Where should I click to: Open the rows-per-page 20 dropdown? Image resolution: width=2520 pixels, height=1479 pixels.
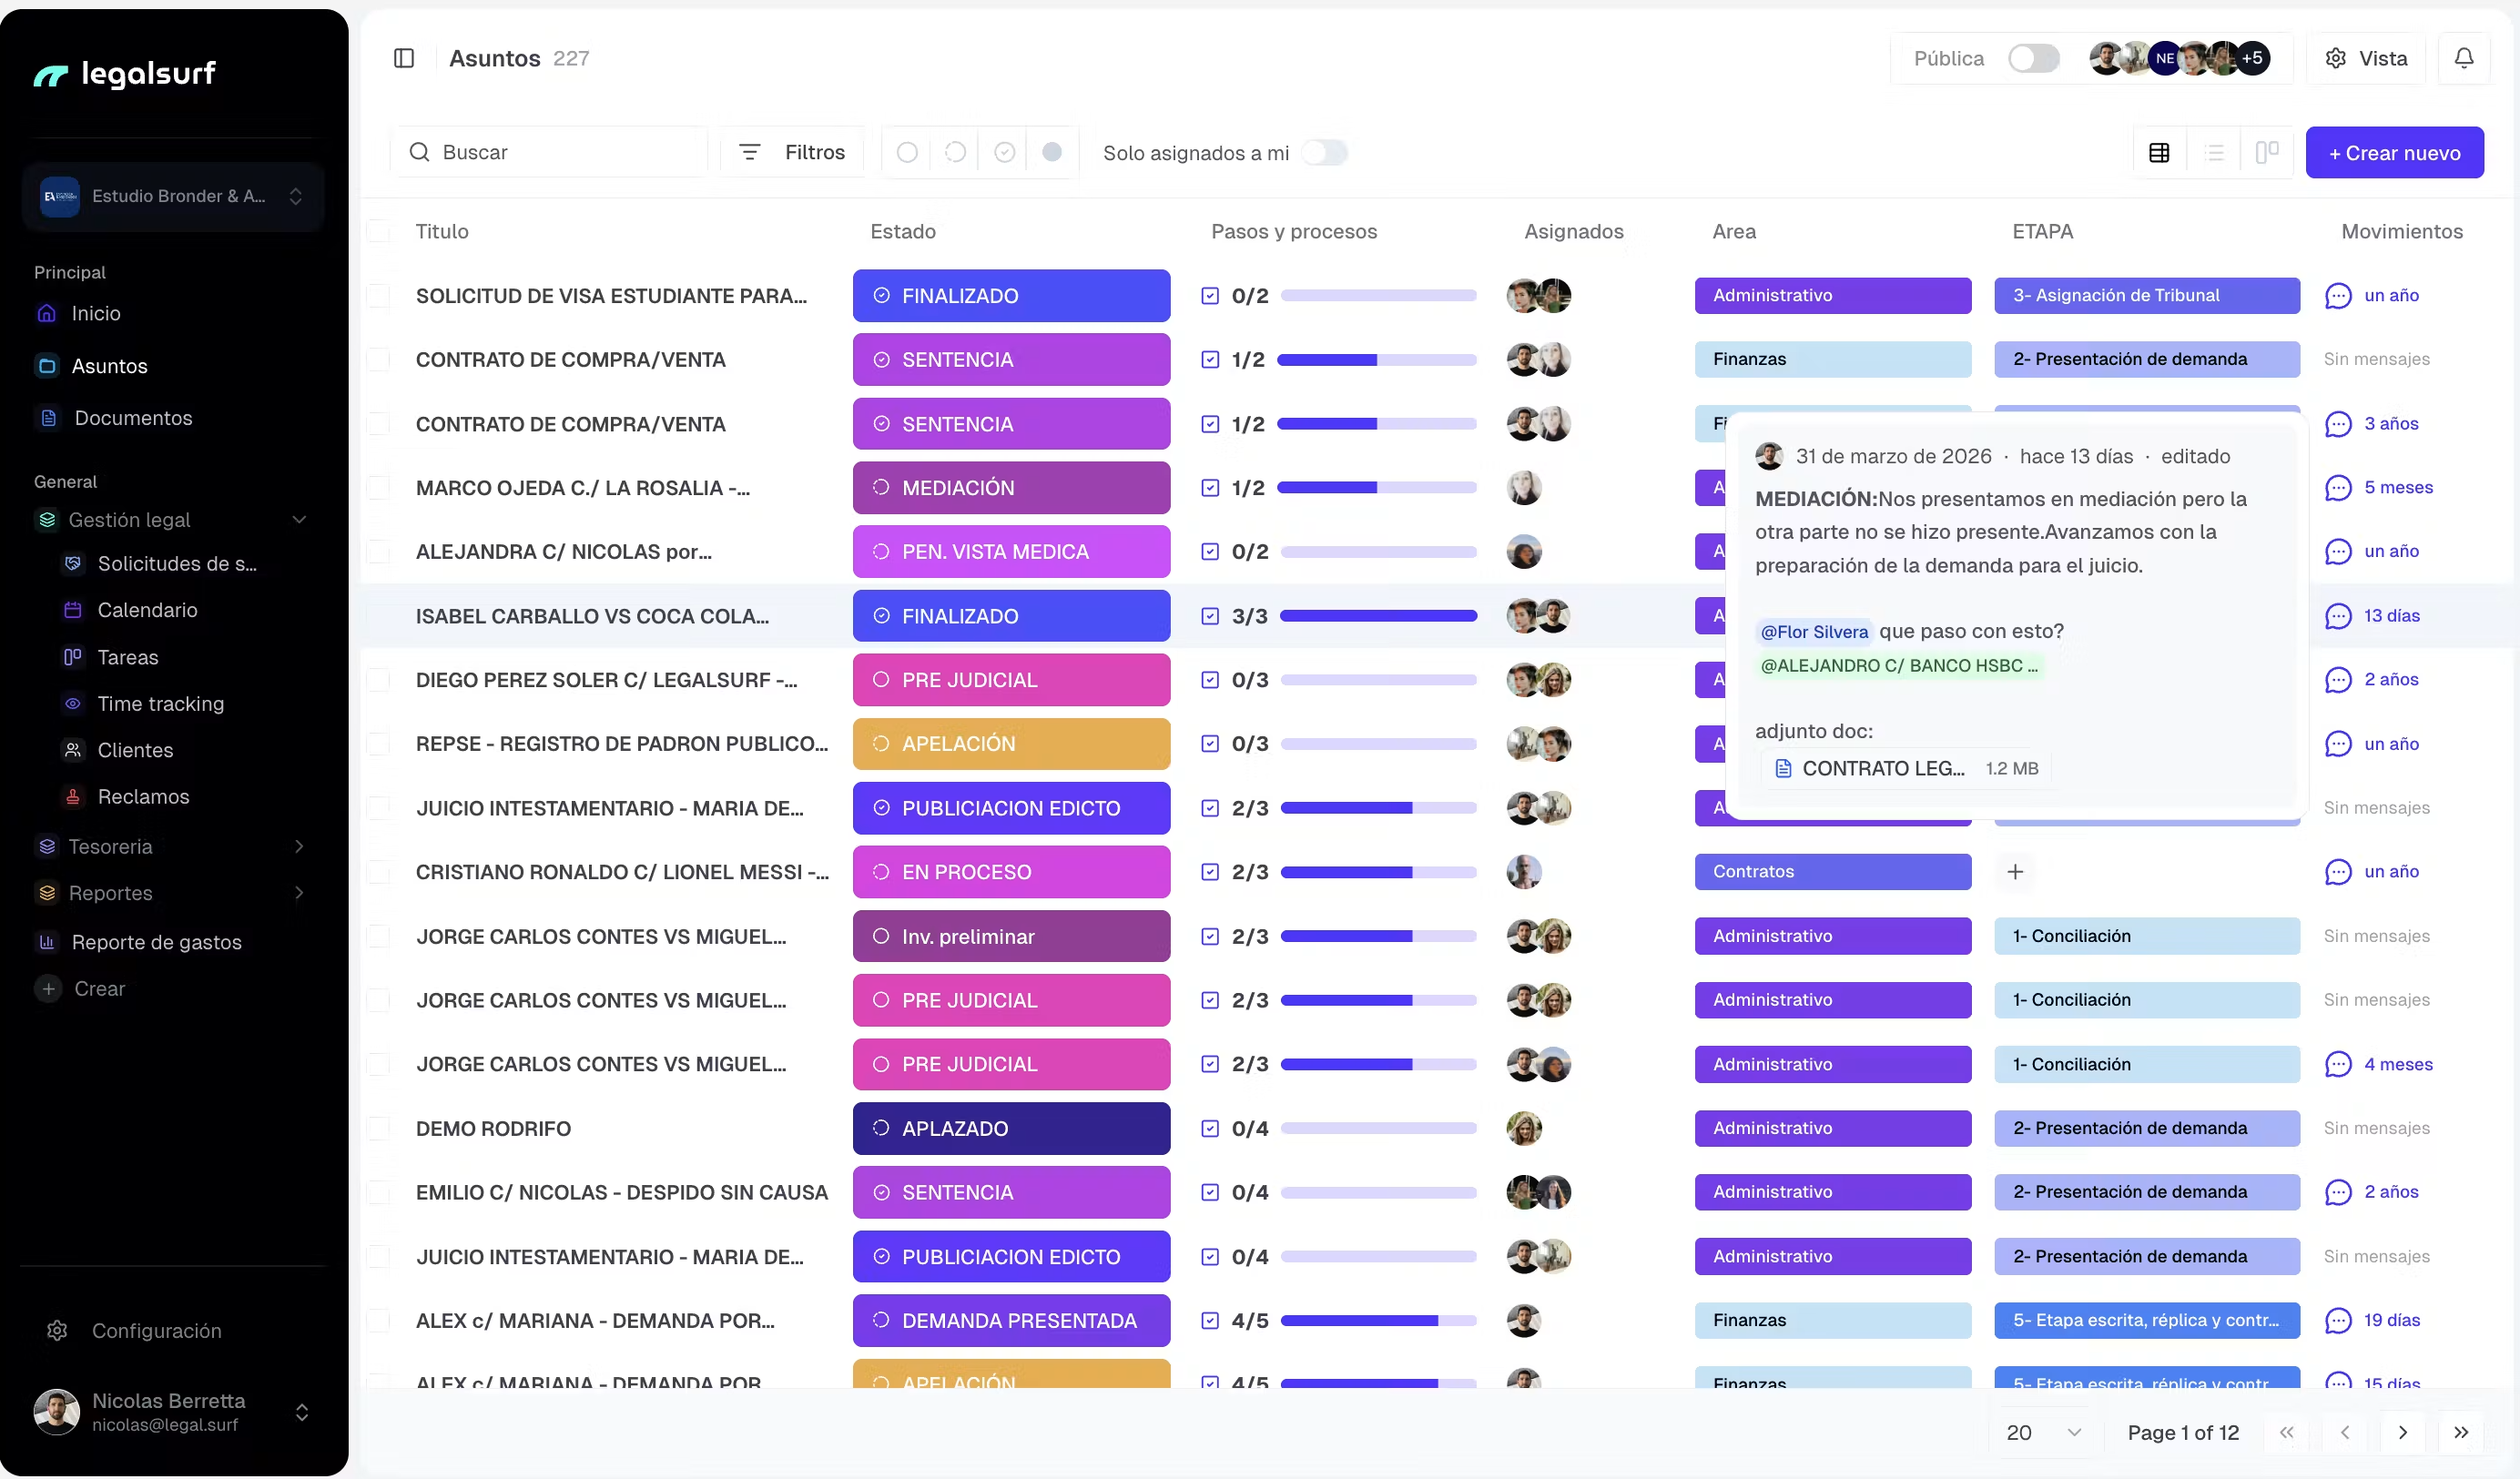2044,1433
